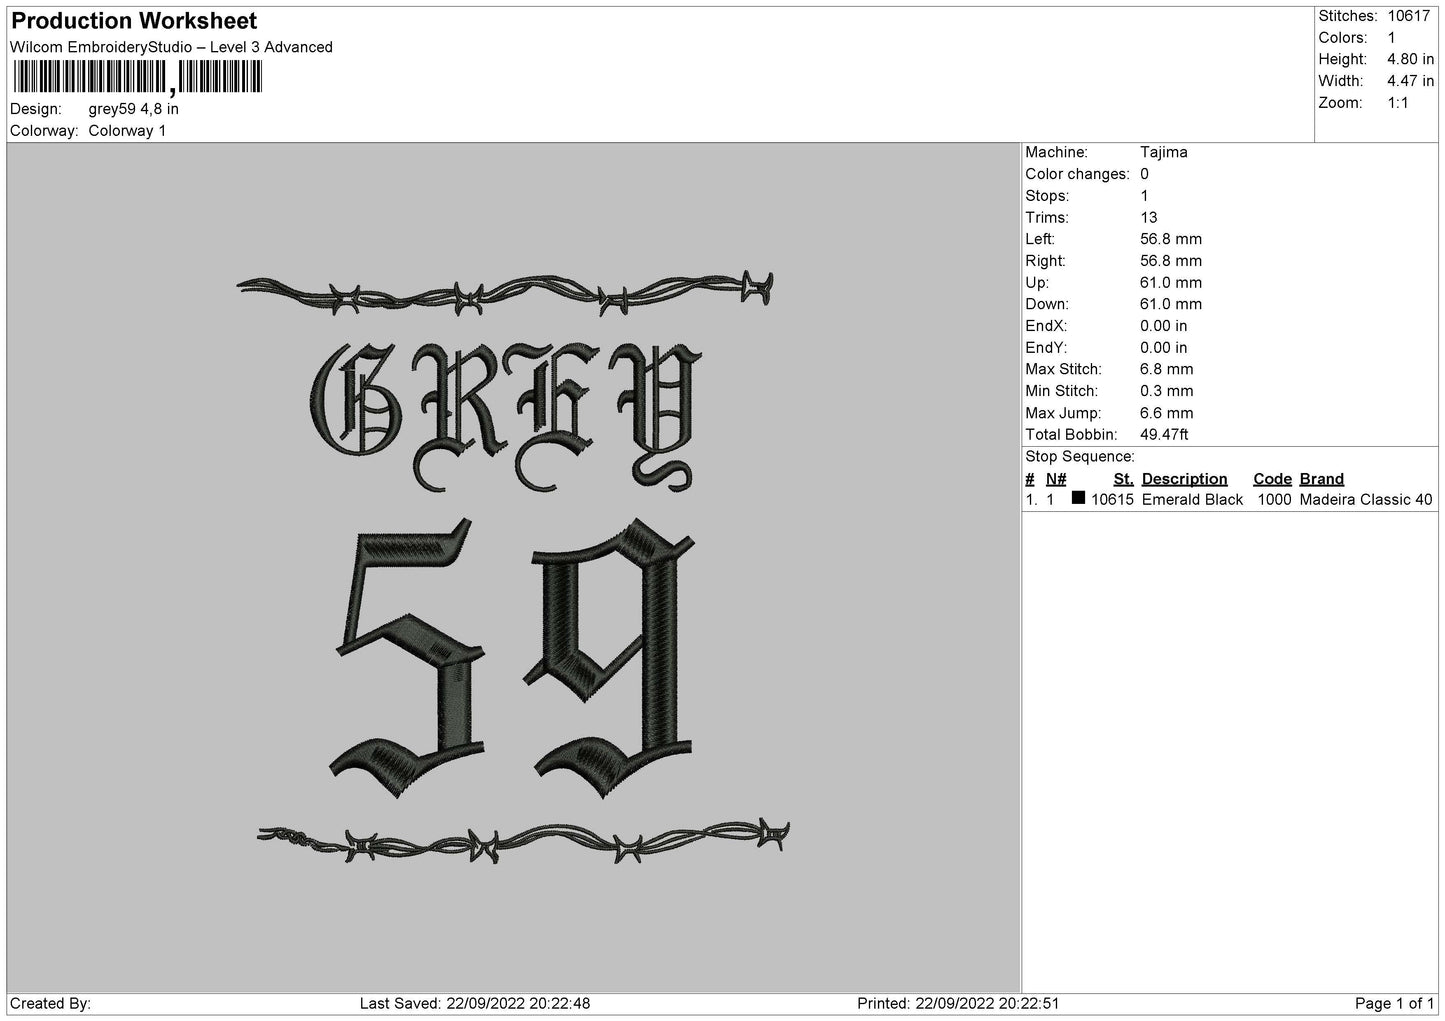Screen dimensions: 1445x1021
Task: Click the St. column header
Action: click(x=1123, y=479)
